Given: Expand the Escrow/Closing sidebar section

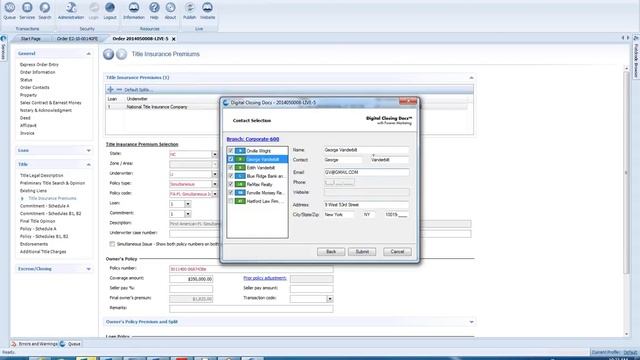Looking at the screenshot, I should click(89, 269).
